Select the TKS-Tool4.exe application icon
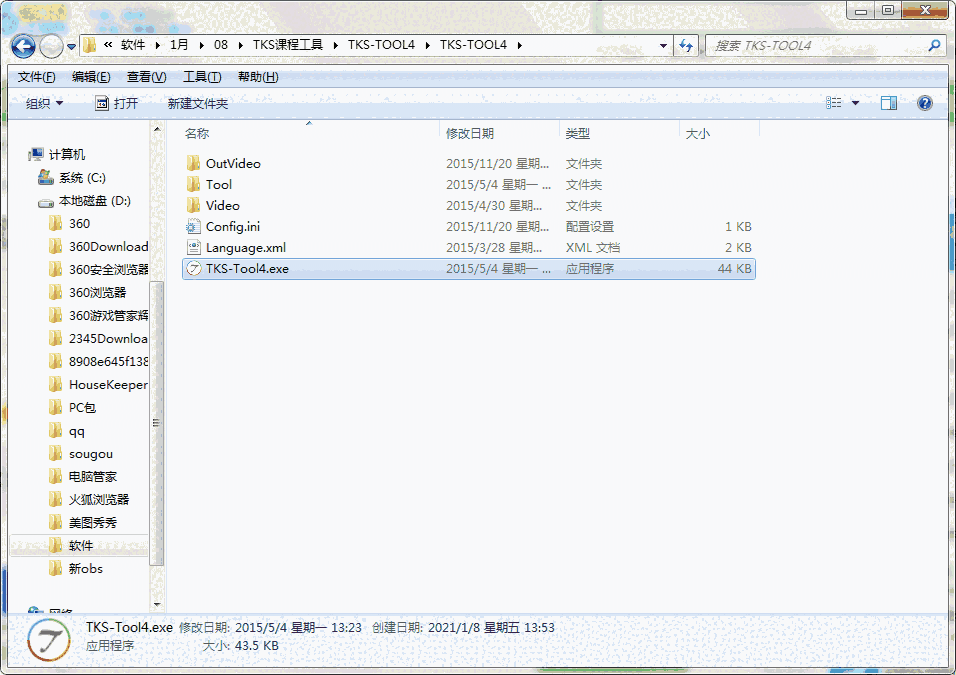This screenshot has width=956, height=675. 193,269
